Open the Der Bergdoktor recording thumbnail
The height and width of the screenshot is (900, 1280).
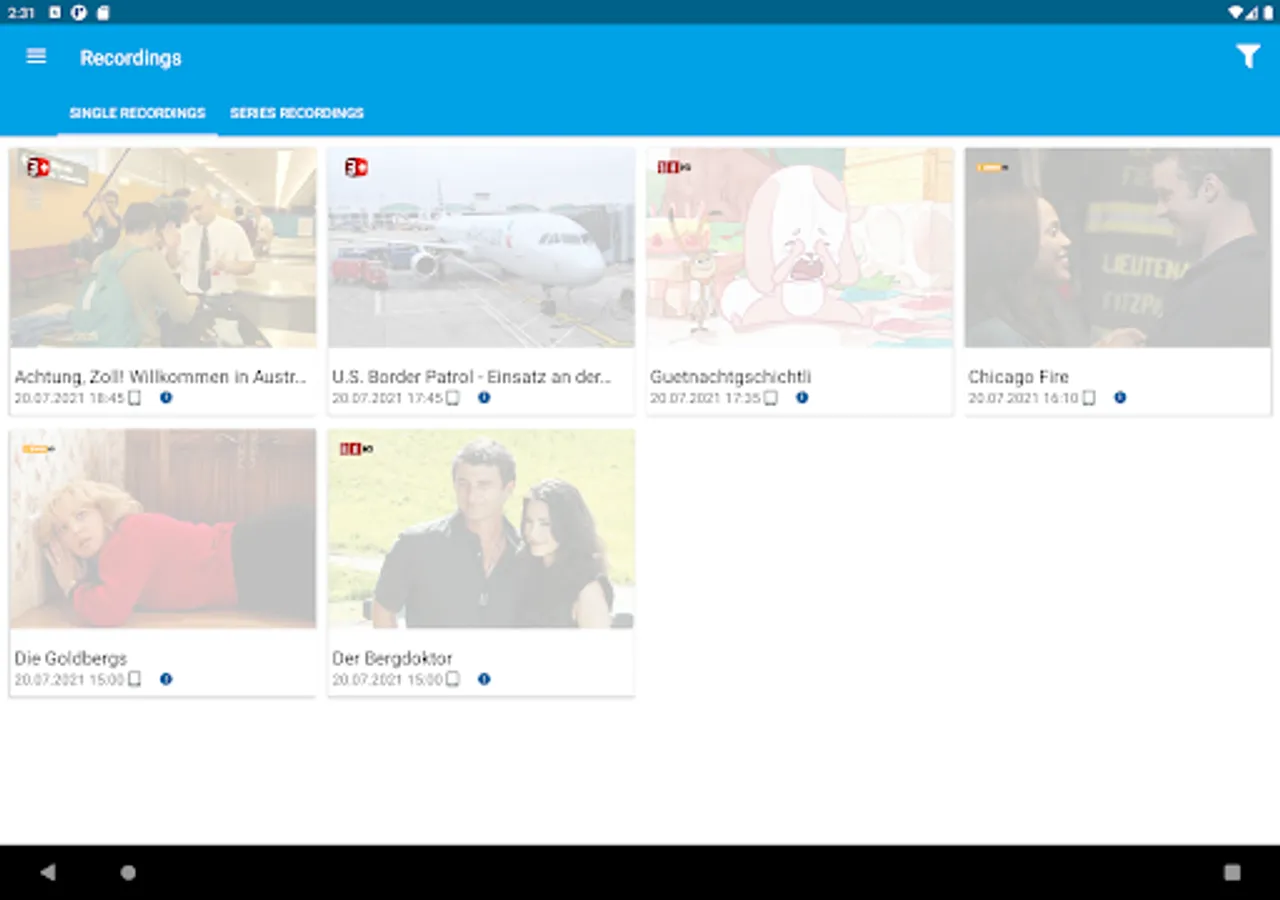click(481, 529)
